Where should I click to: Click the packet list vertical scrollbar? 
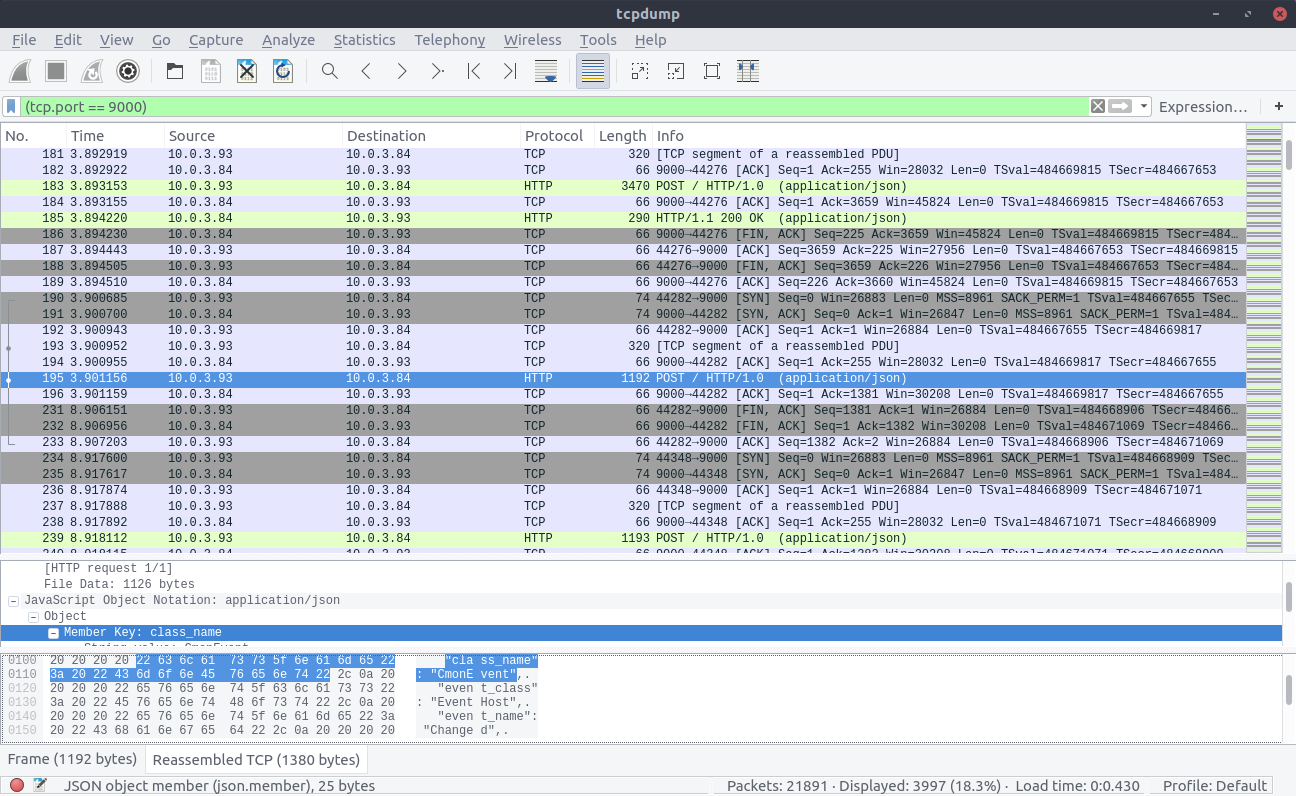pos(1289,340)
